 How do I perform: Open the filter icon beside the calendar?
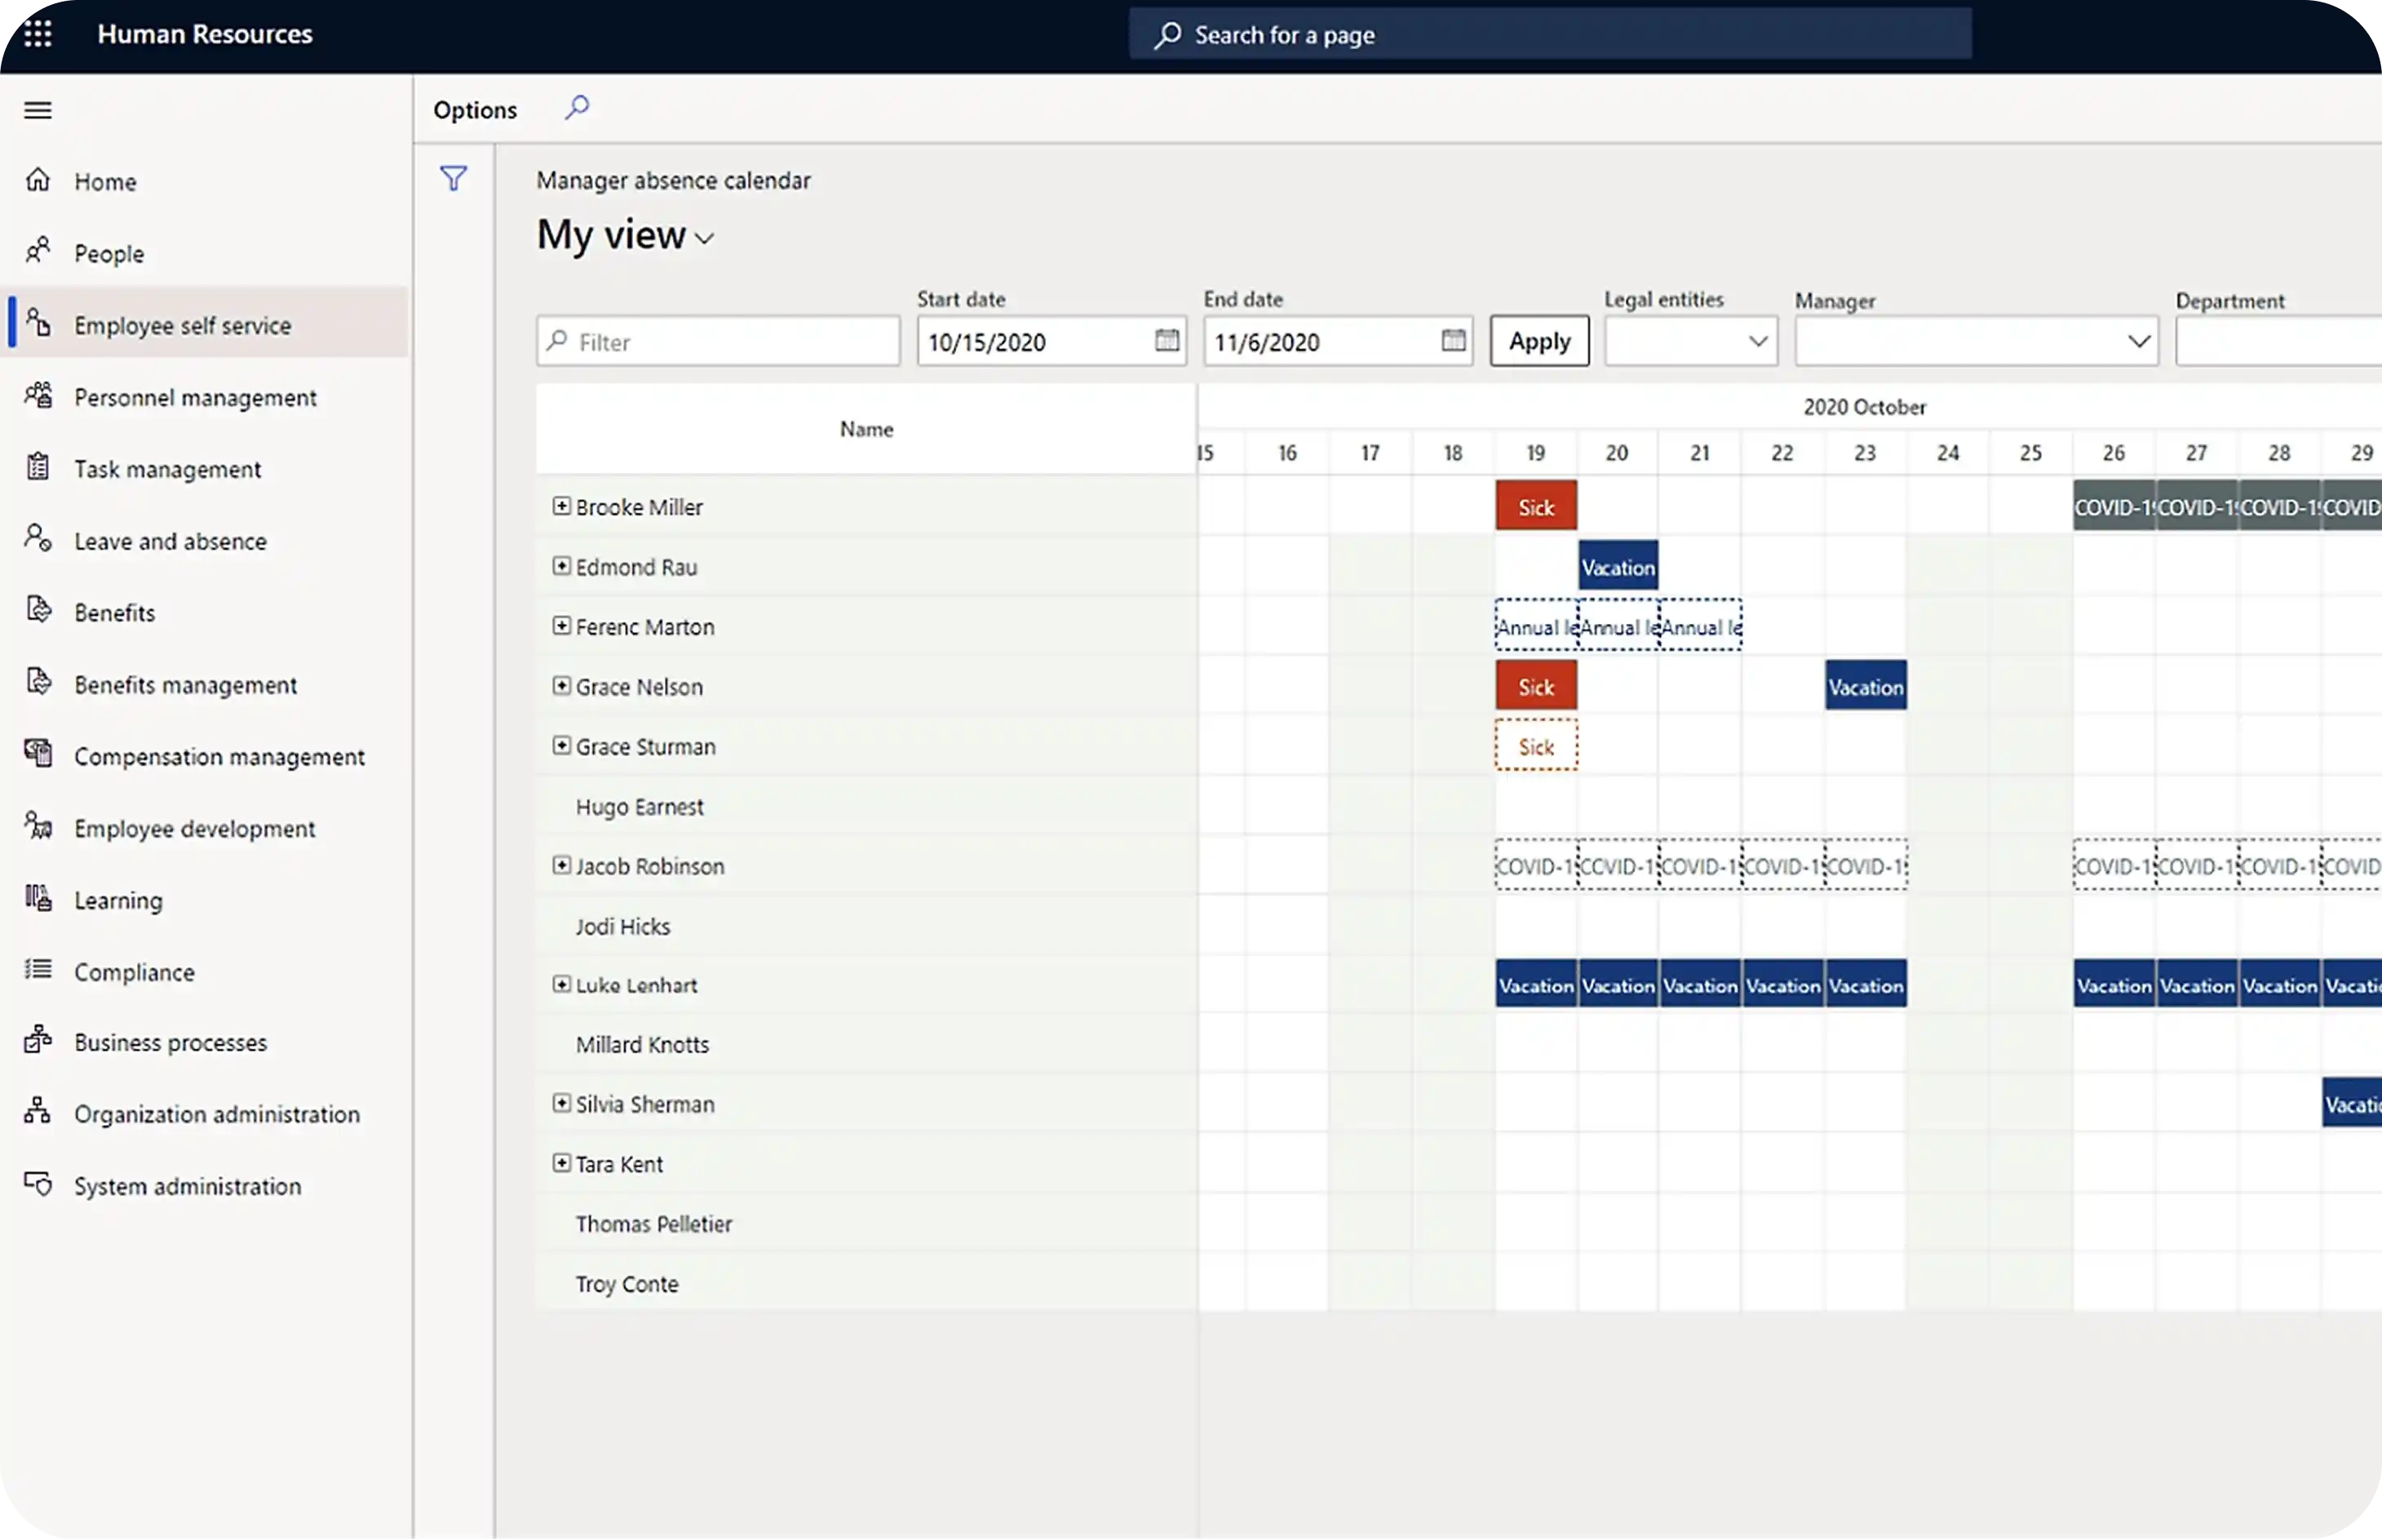453,179
